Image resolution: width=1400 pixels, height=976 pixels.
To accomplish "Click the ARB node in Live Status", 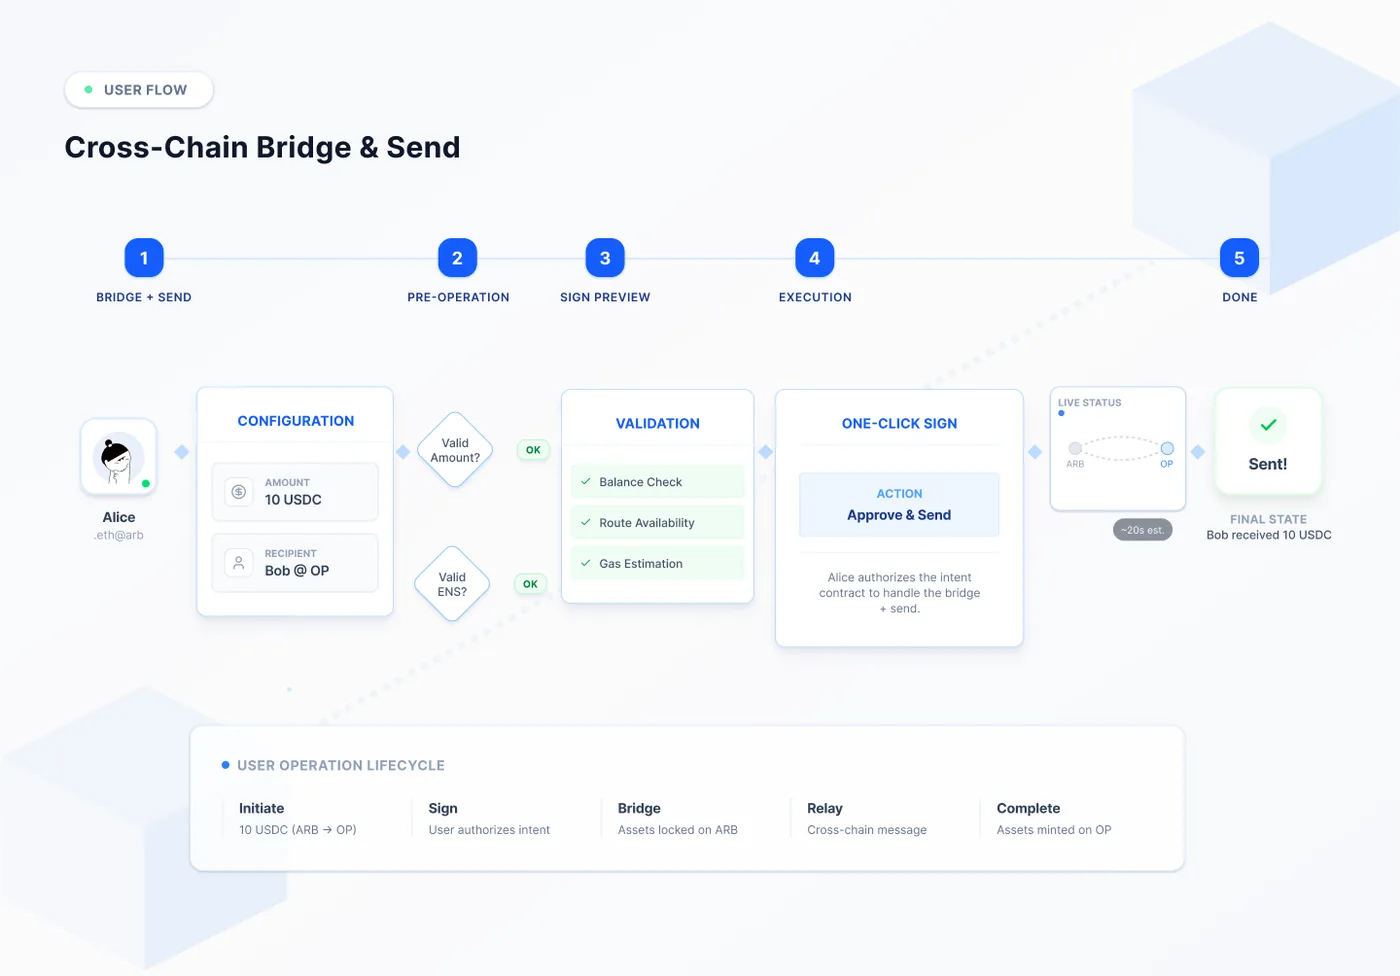I will 1075,449.
